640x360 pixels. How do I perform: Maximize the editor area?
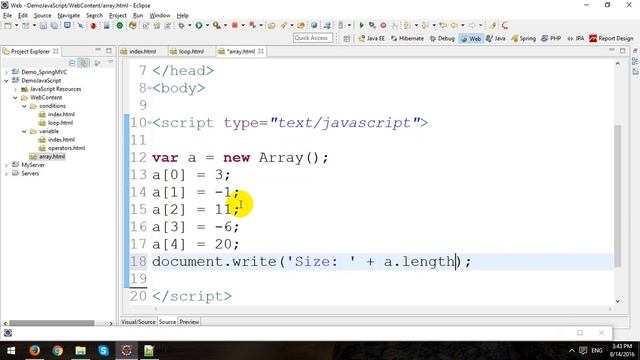(622, 51)
